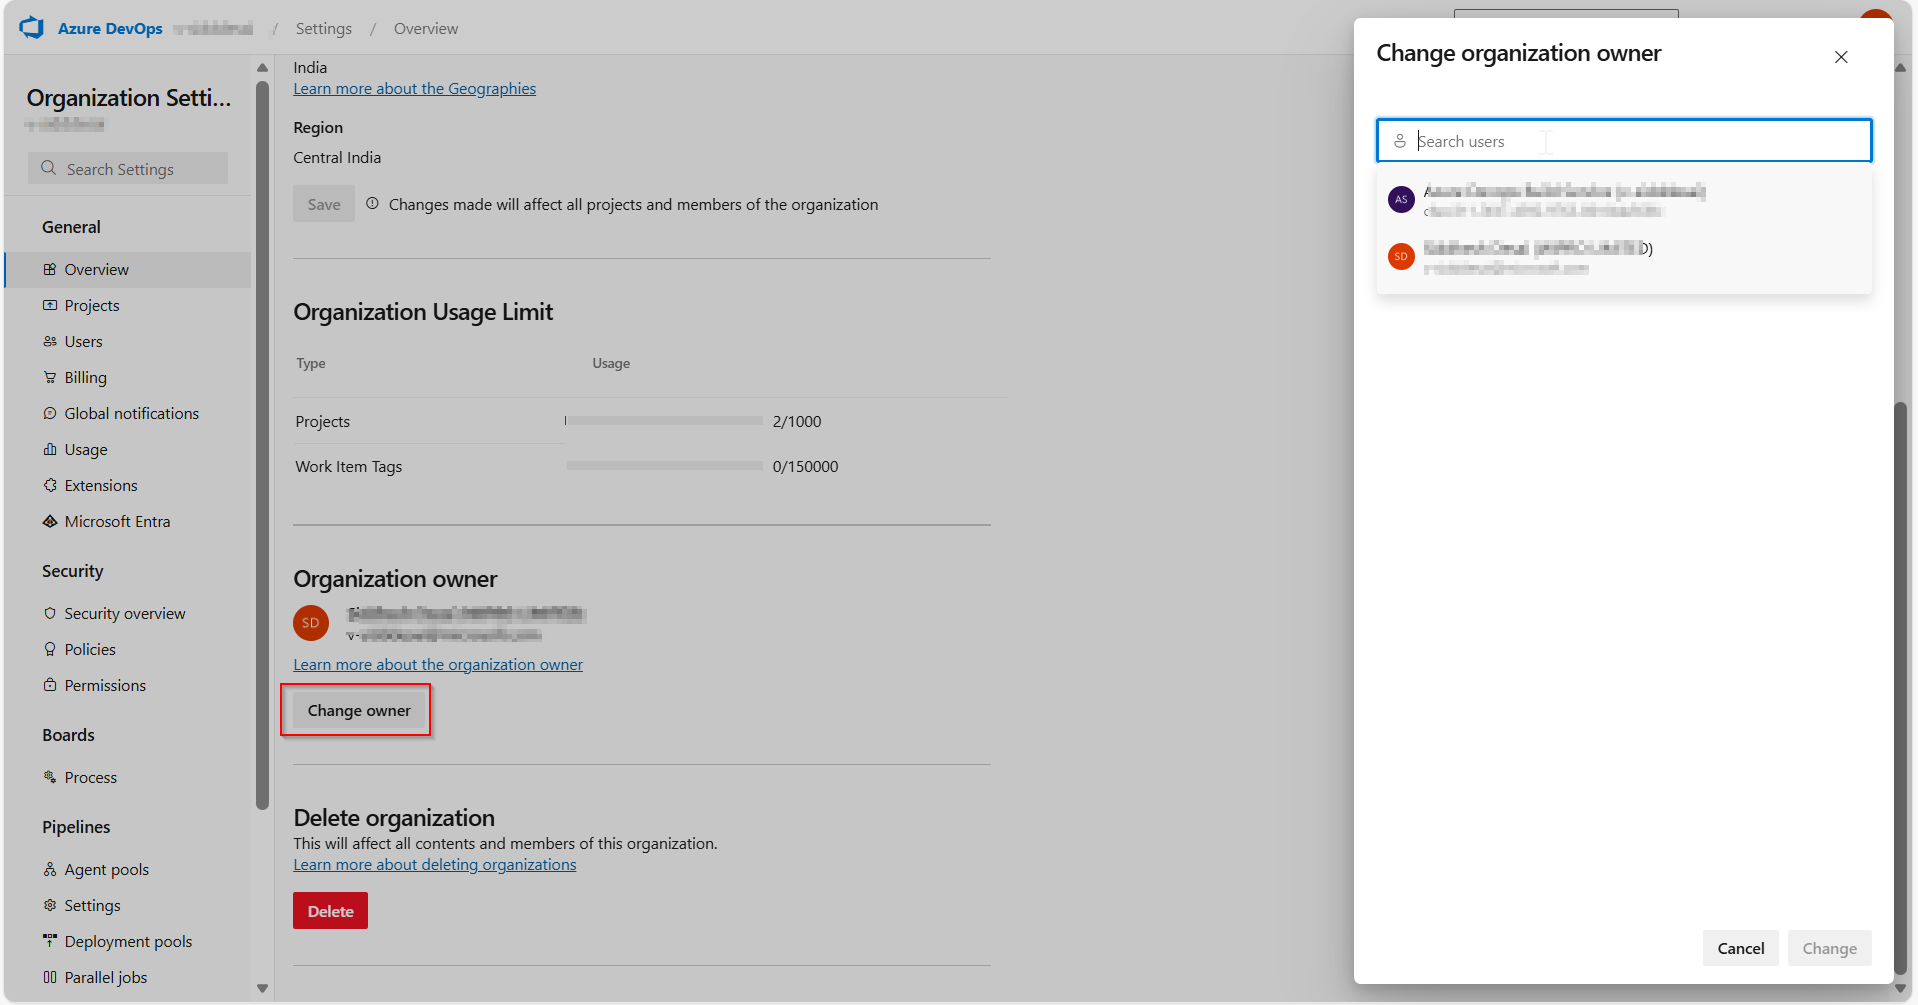Click the 0/150000 tags usage value
Screen dimensions: 1918x1005
pyautogui.click(x=805, y=466)
